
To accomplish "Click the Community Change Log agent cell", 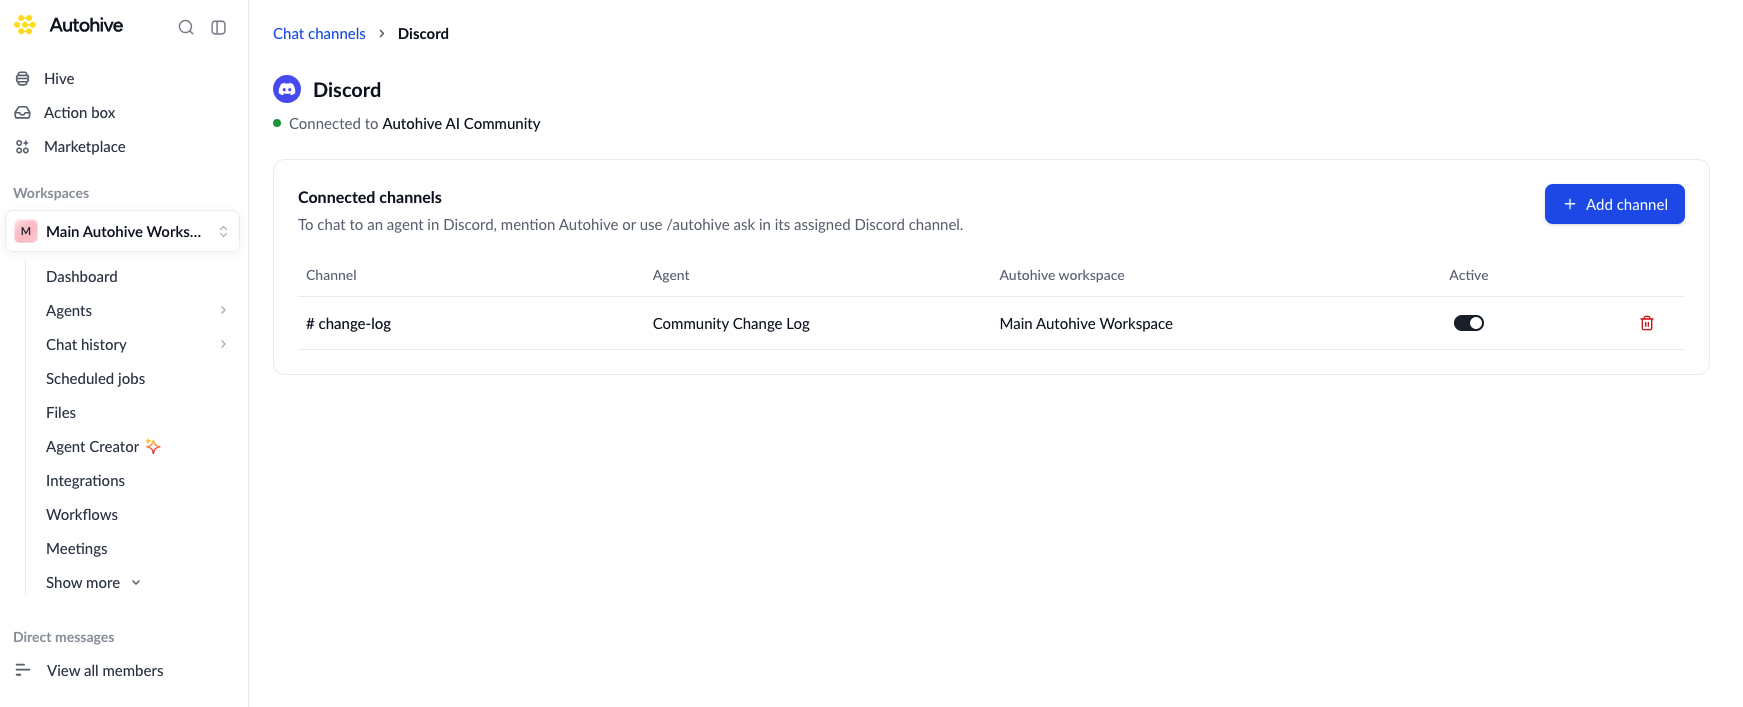I will tap(731, 324).
